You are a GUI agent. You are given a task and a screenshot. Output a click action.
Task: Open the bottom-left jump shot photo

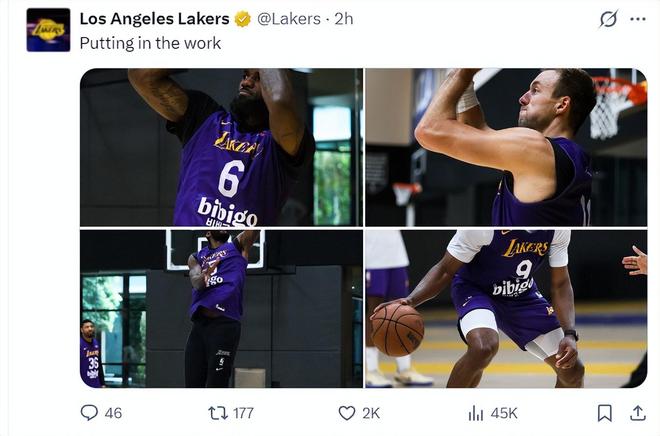tap(221, 309)
